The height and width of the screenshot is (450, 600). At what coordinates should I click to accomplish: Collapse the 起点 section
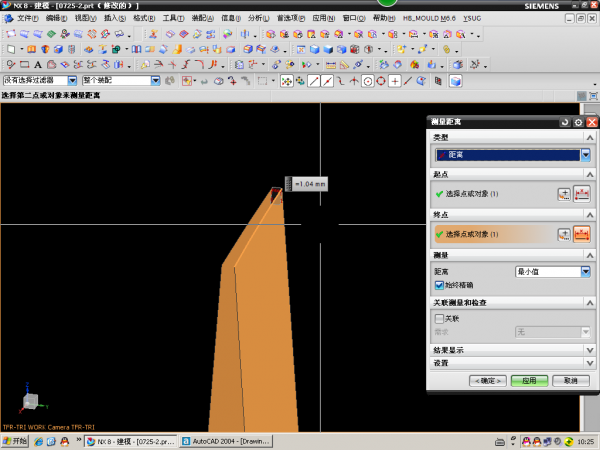[590, 174]
